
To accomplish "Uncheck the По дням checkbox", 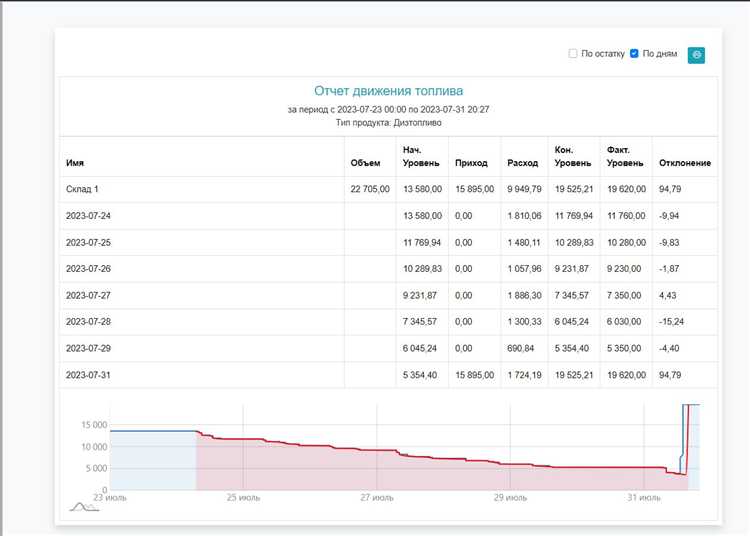I will point(634,54).
